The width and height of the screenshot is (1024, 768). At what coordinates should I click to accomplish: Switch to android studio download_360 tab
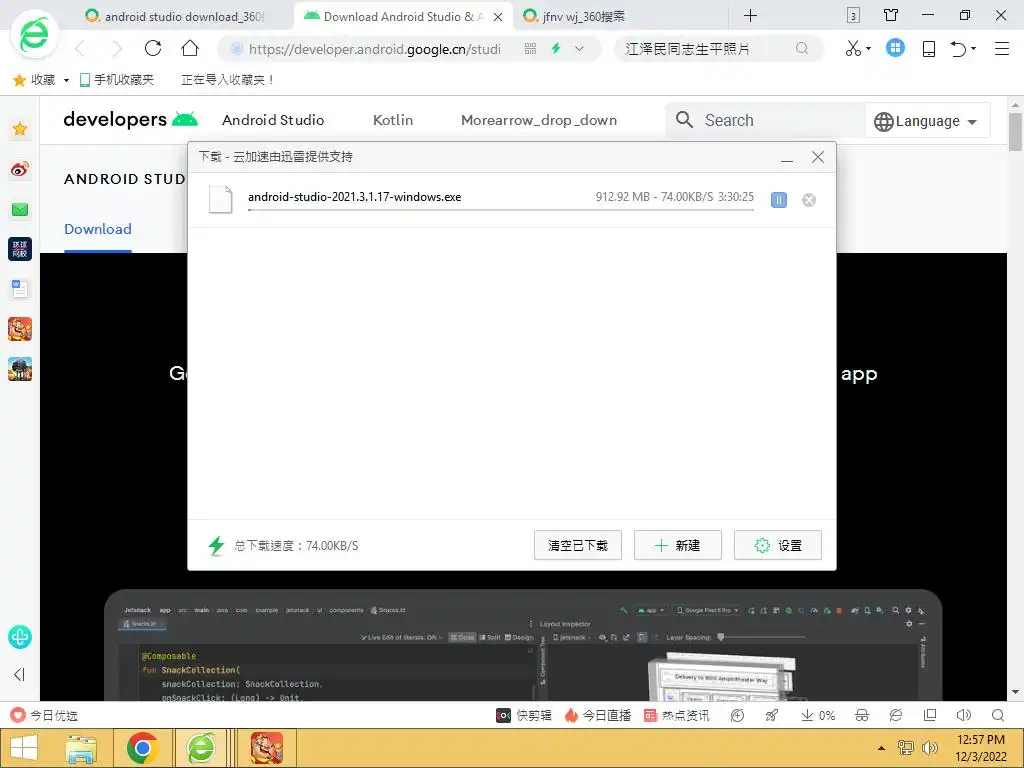185,16
